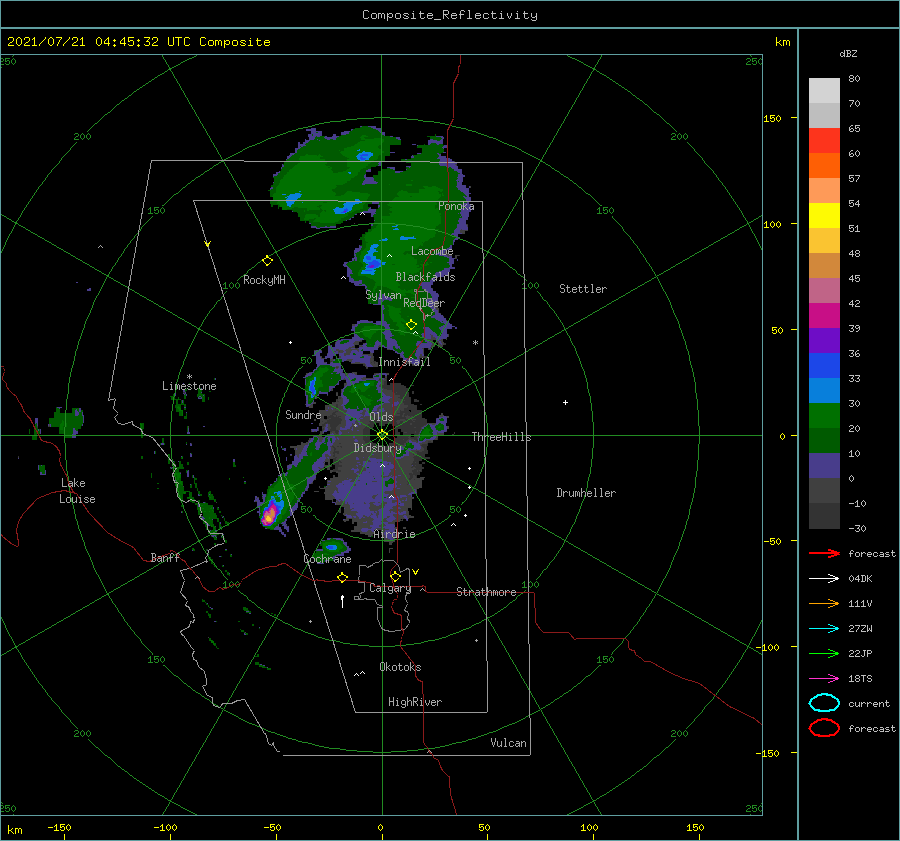Click the cyan current ellipse in legend

pos(824,703)
